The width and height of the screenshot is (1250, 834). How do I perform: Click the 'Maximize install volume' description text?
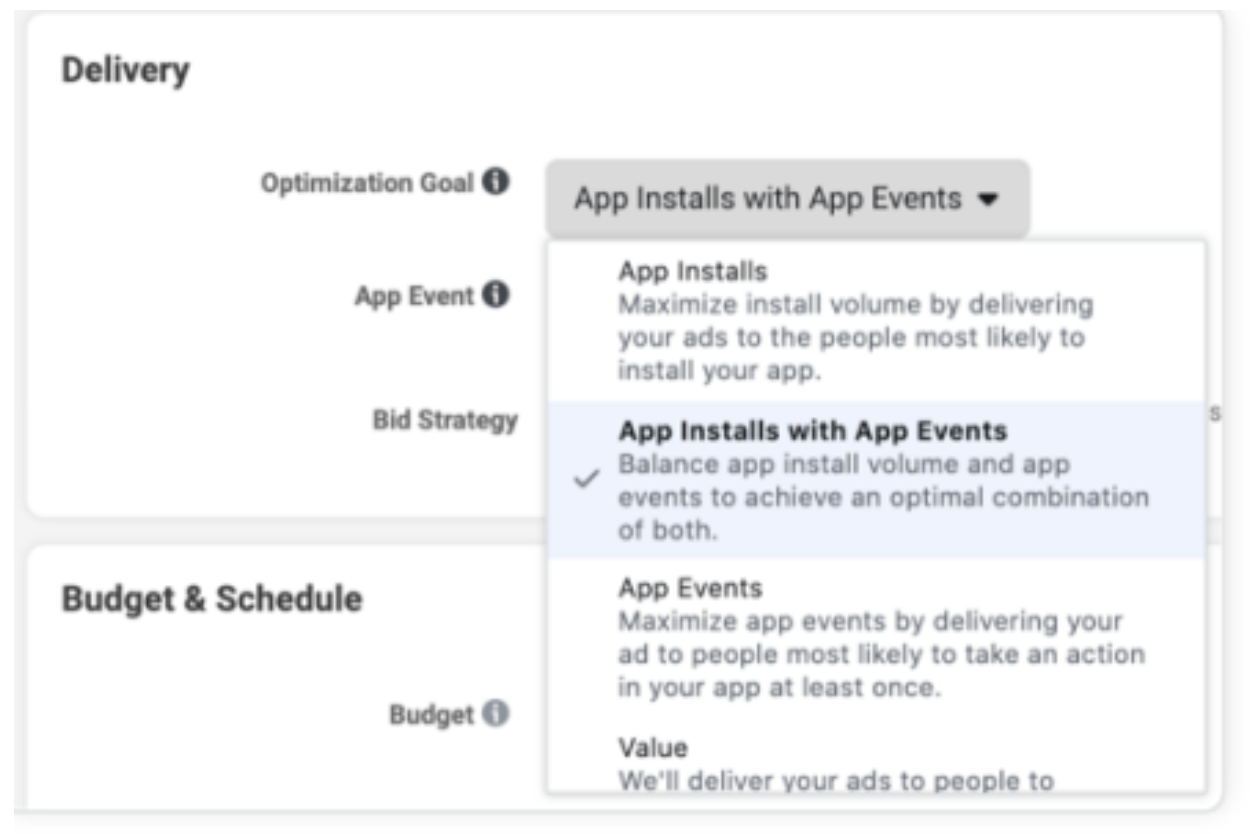pyautogui.click(x=856, y=337)
